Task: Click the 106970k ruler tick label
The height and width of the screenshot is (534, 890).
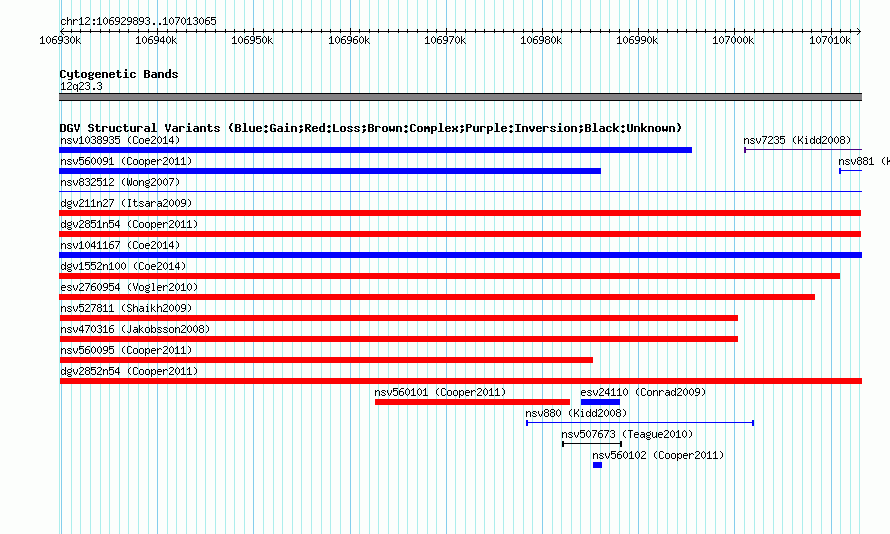Action: point(445,40)
